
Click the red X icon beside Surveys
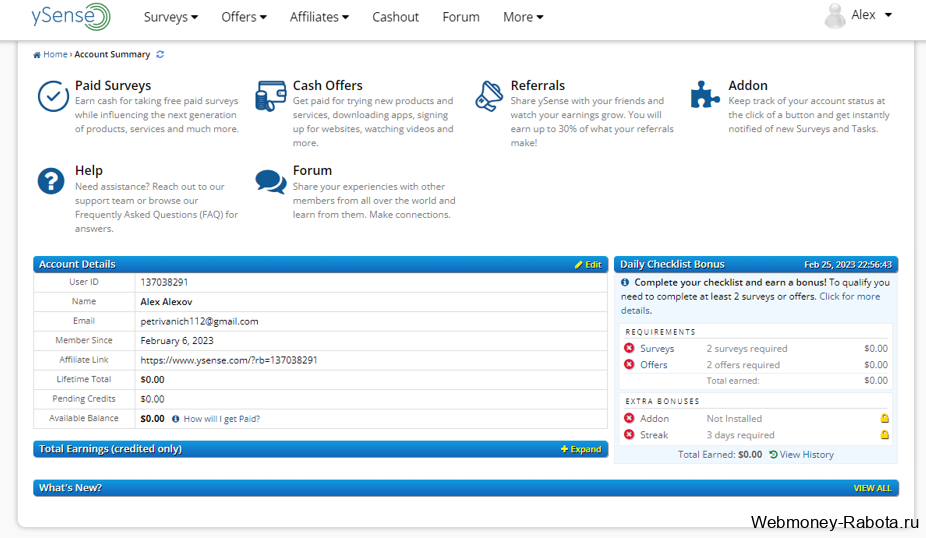629,348
